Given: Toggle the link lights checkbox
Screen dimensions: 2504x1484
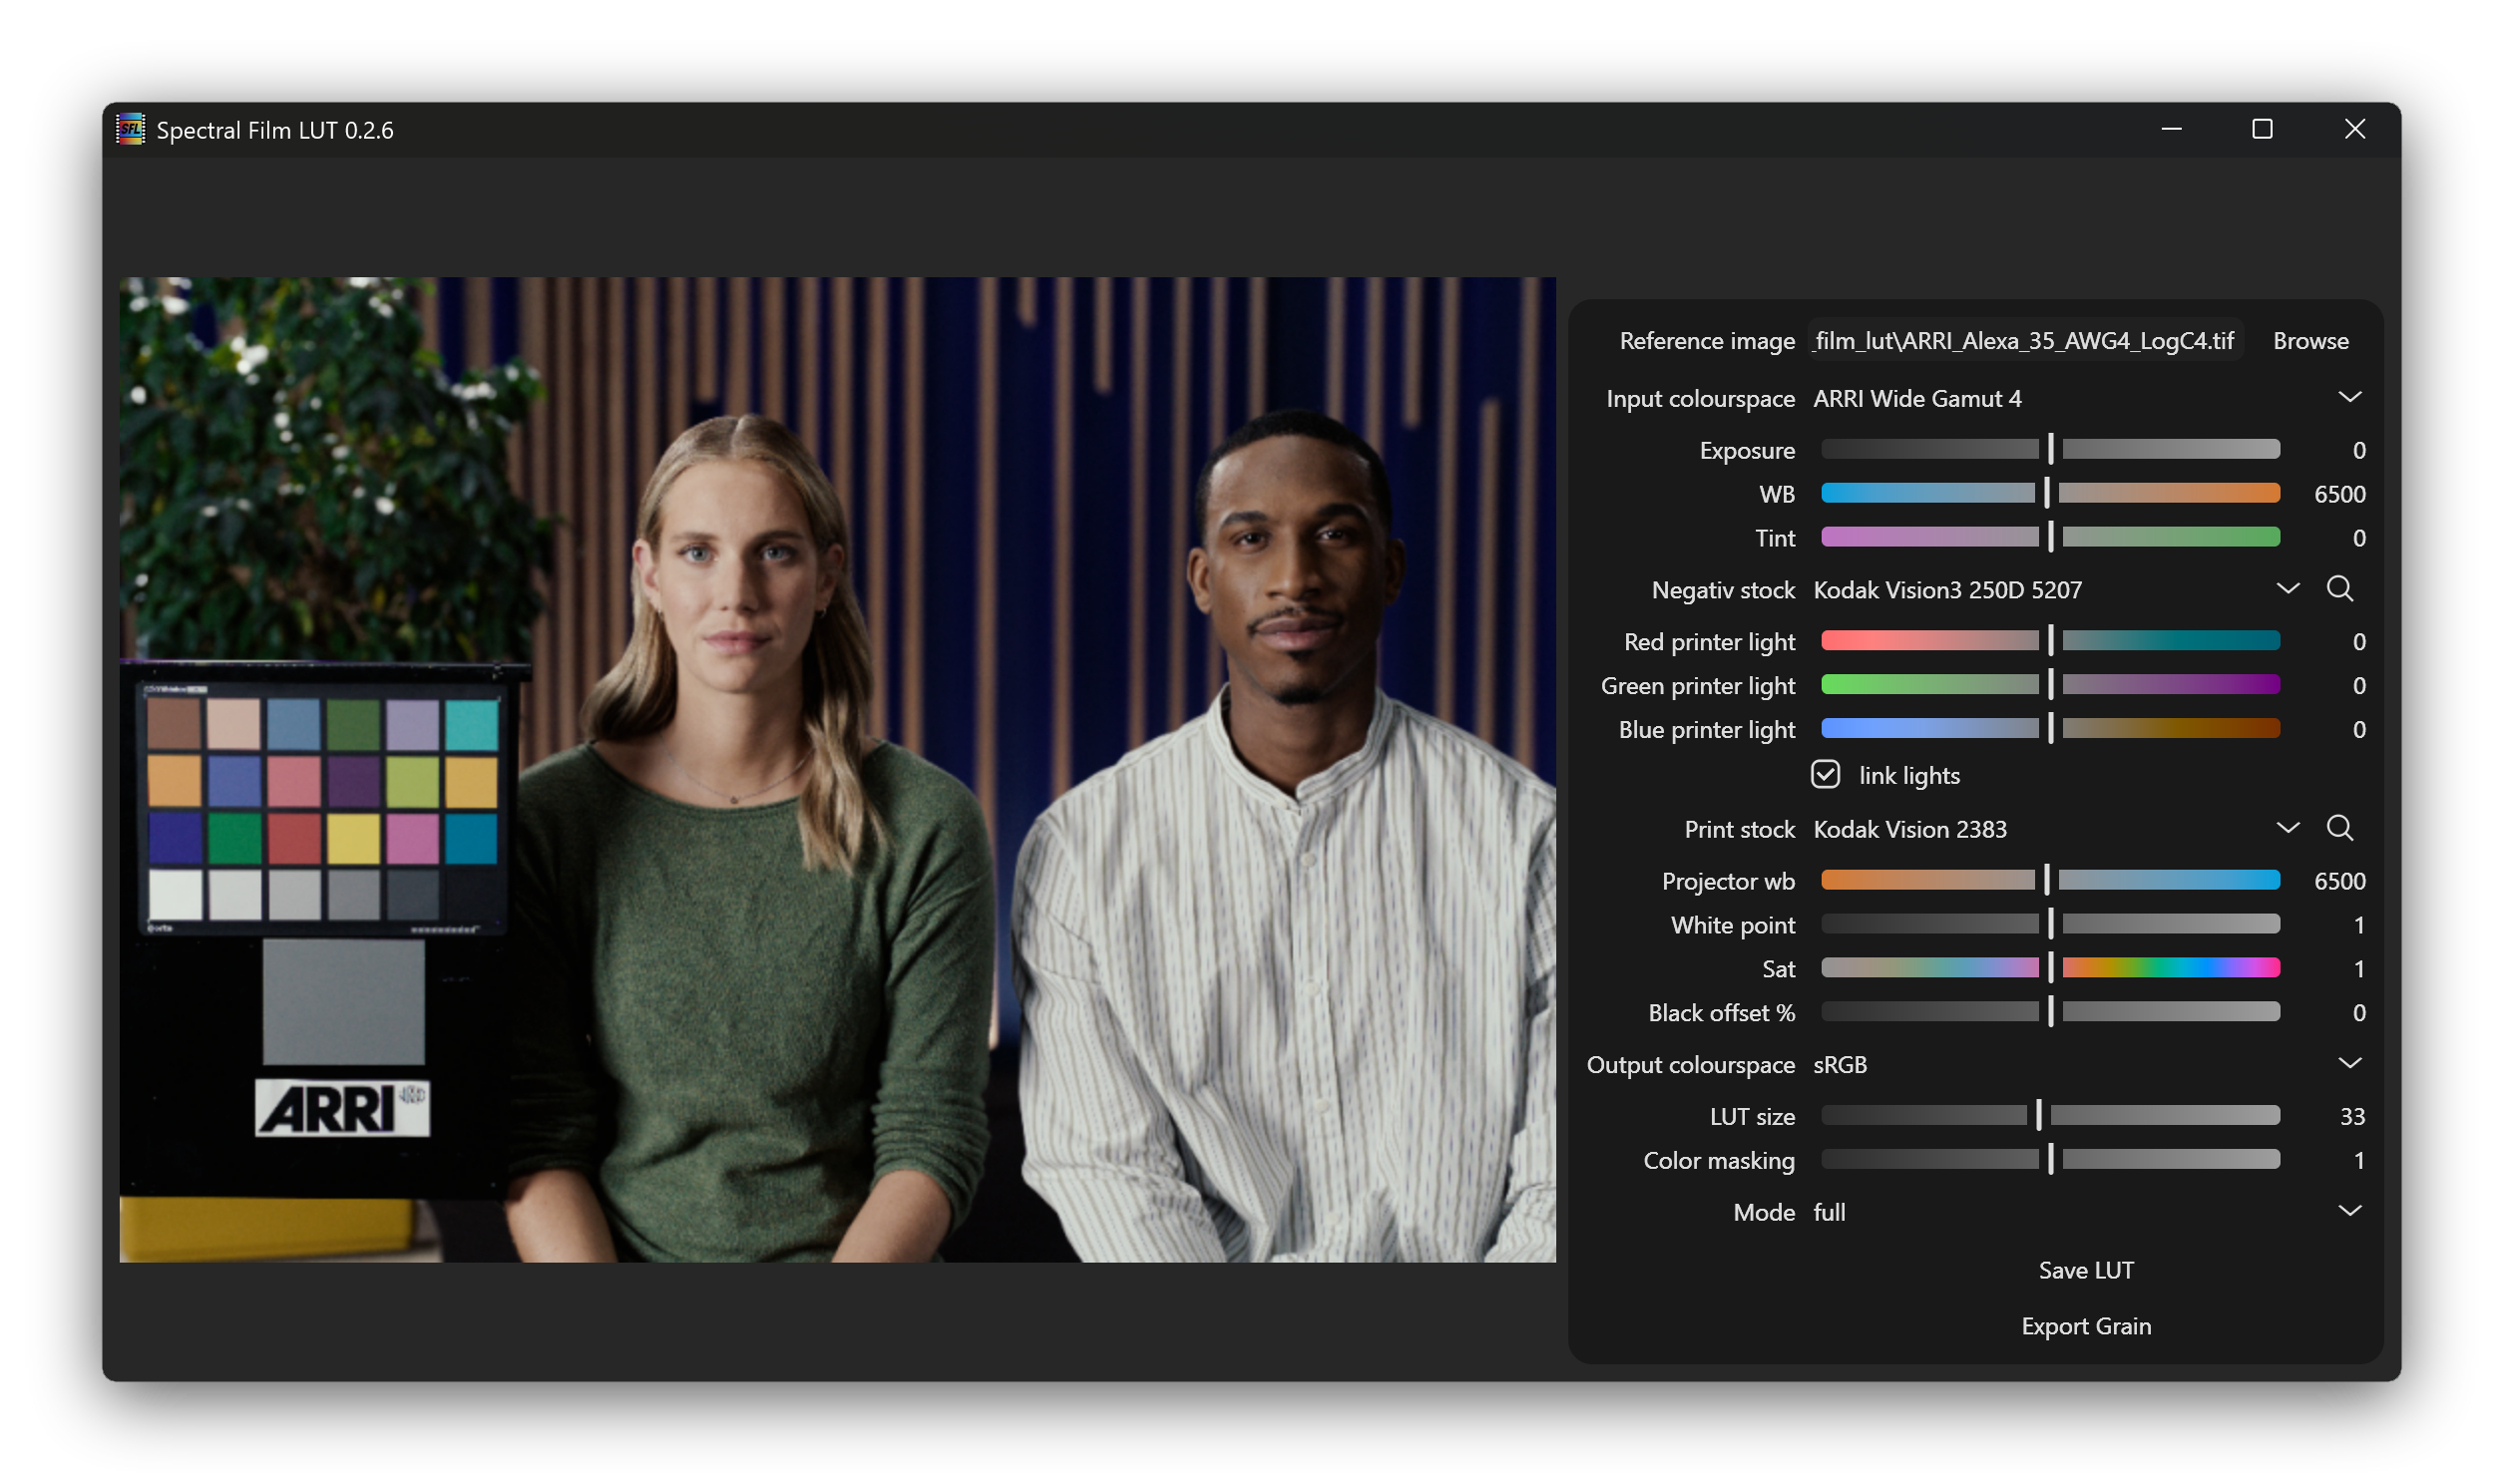Looking at the screenshot, I should click(1825, 775).
